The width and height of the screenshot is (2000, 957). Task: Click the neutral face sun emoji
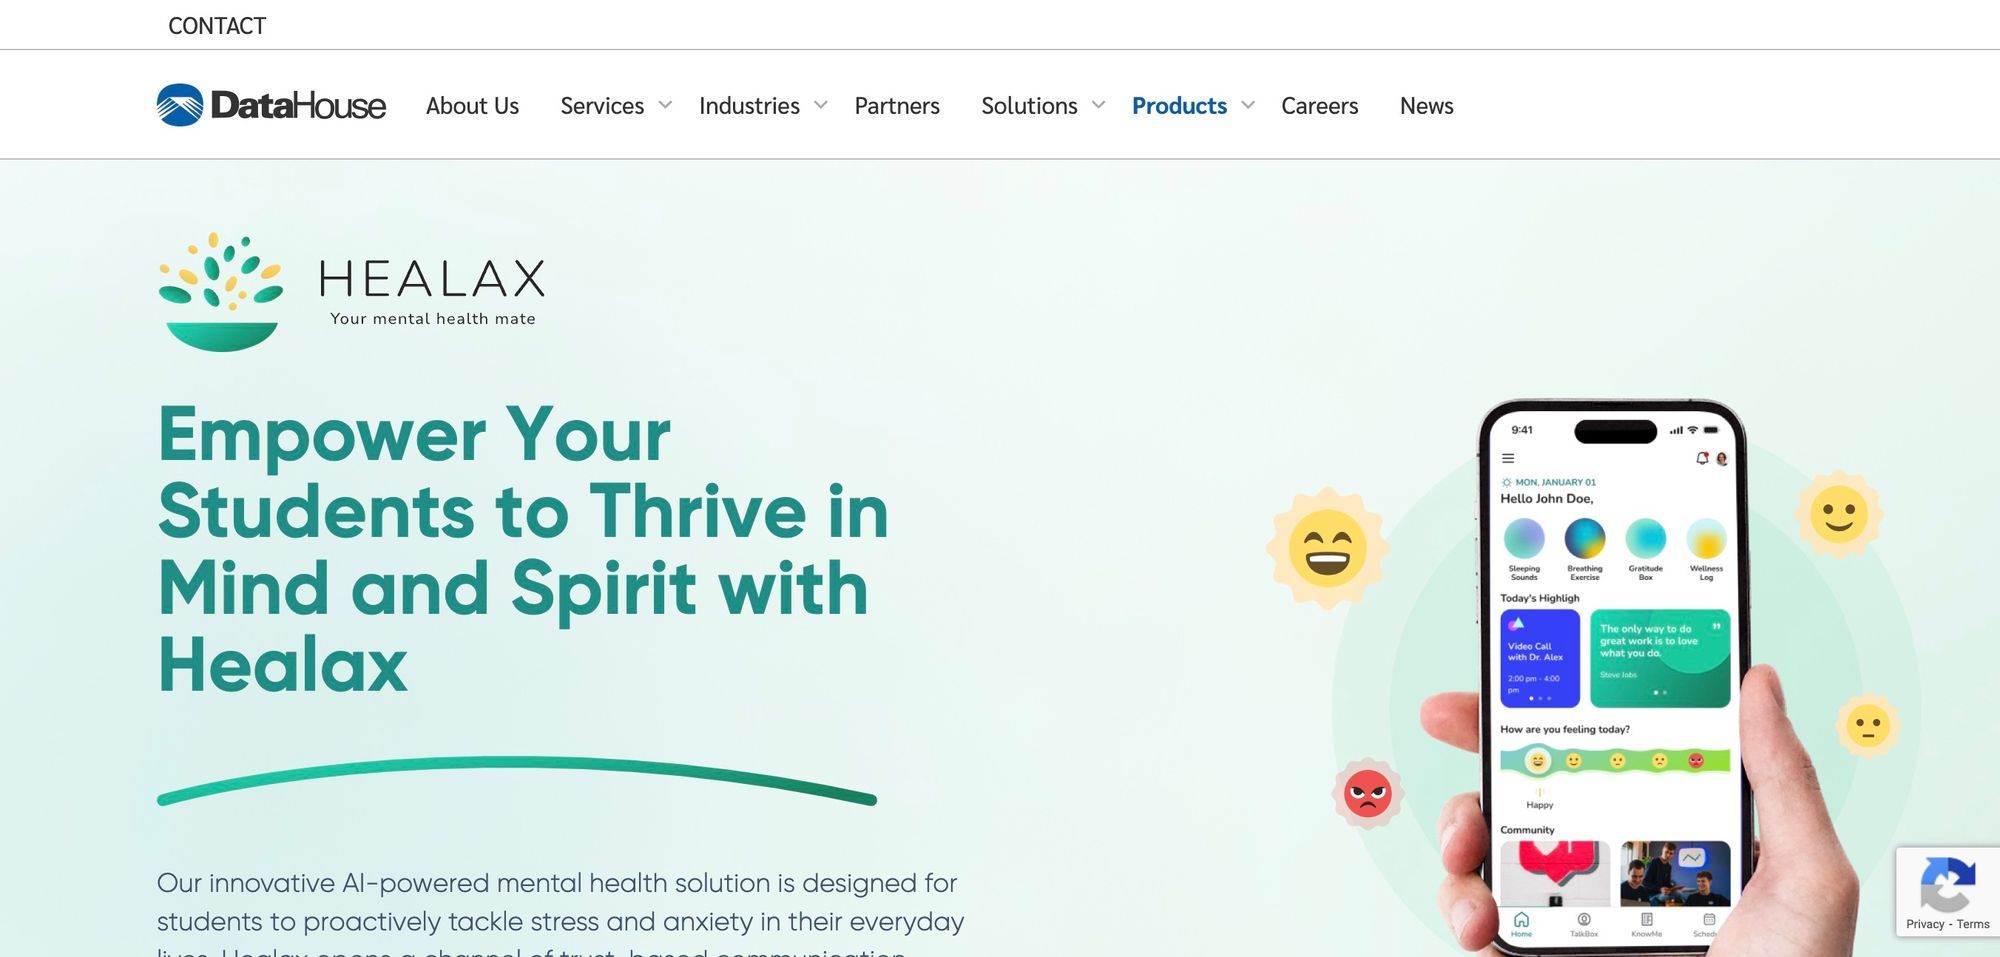pos(1867,725)
